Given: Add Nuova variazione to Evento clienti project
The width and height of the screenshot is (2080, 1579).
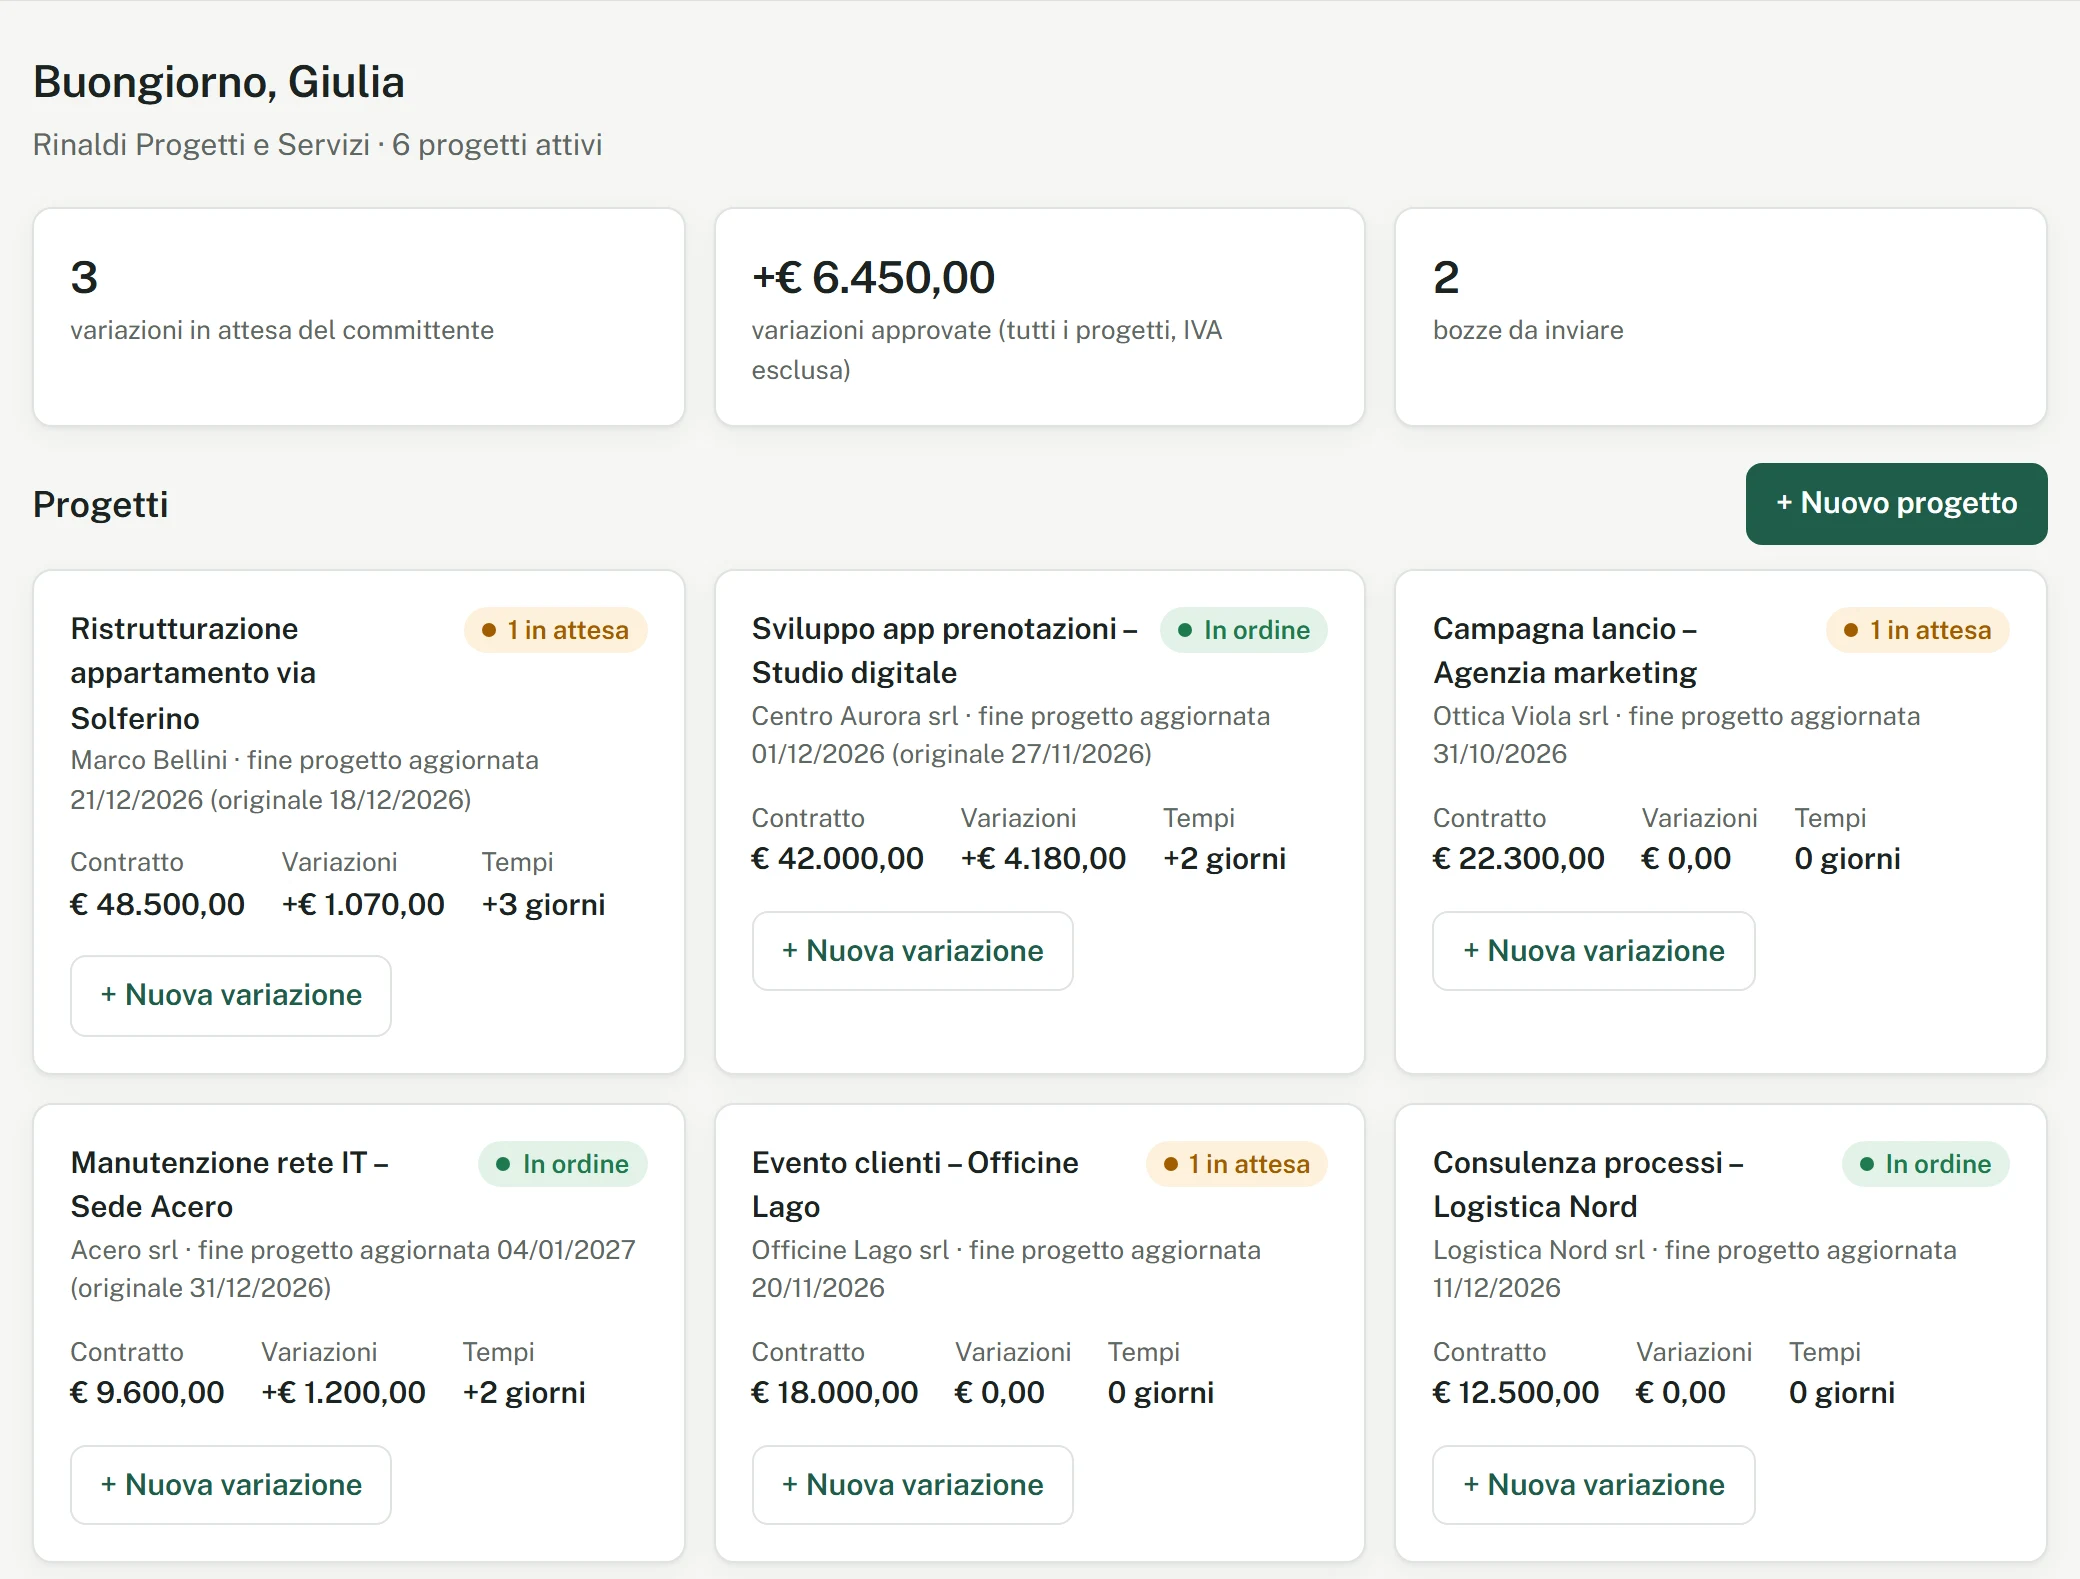Looking at the screenshot, I should pos(912,1485).
